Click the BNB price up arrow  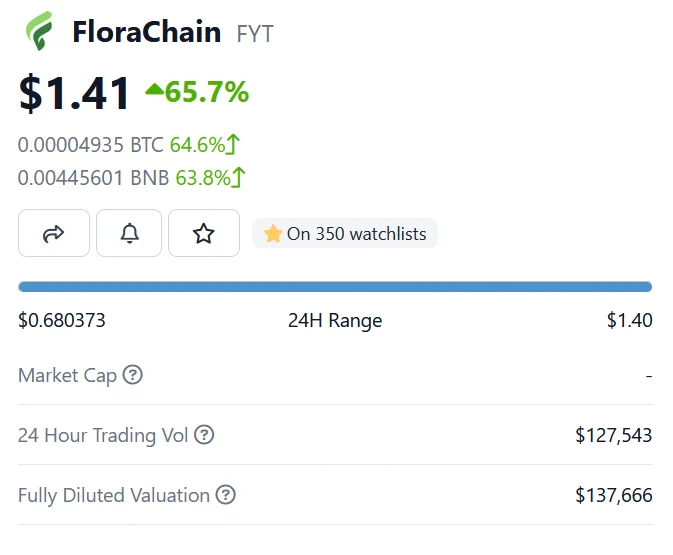pyautogui.click(x=238, y=177)
